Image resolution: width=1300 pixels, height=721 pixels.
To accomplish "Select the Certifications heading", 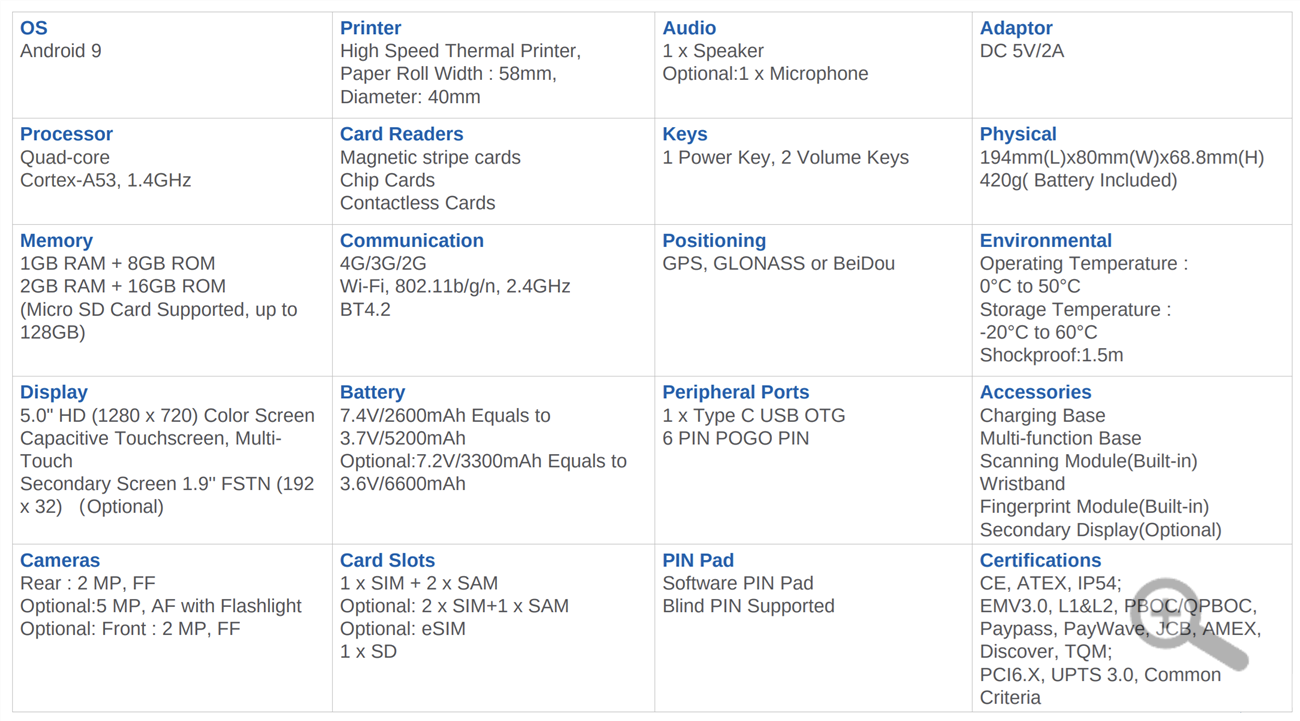I will (1040, 560).
